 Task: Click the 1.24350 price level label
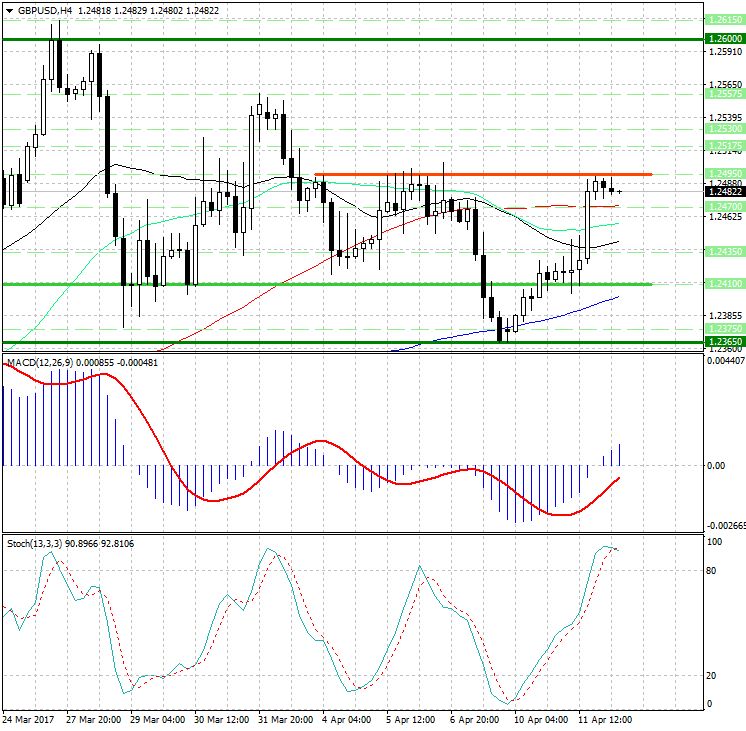tap(725, 252)
